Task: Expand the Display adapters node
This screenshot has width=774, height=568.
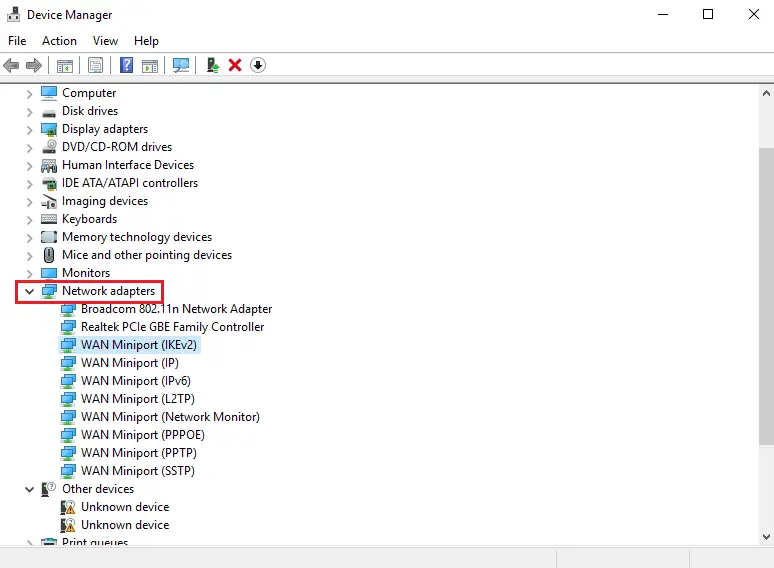Action: tap(30, 130)
